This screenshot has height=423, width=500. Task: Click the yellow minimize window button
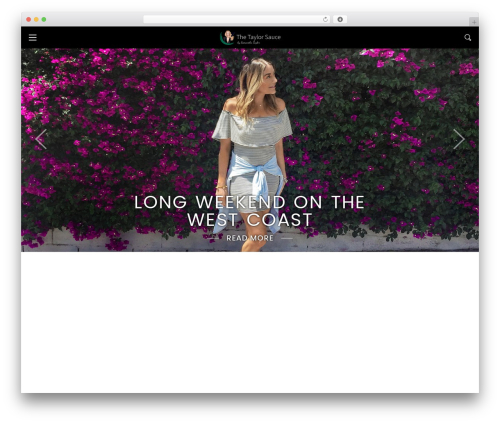(36, 20)
